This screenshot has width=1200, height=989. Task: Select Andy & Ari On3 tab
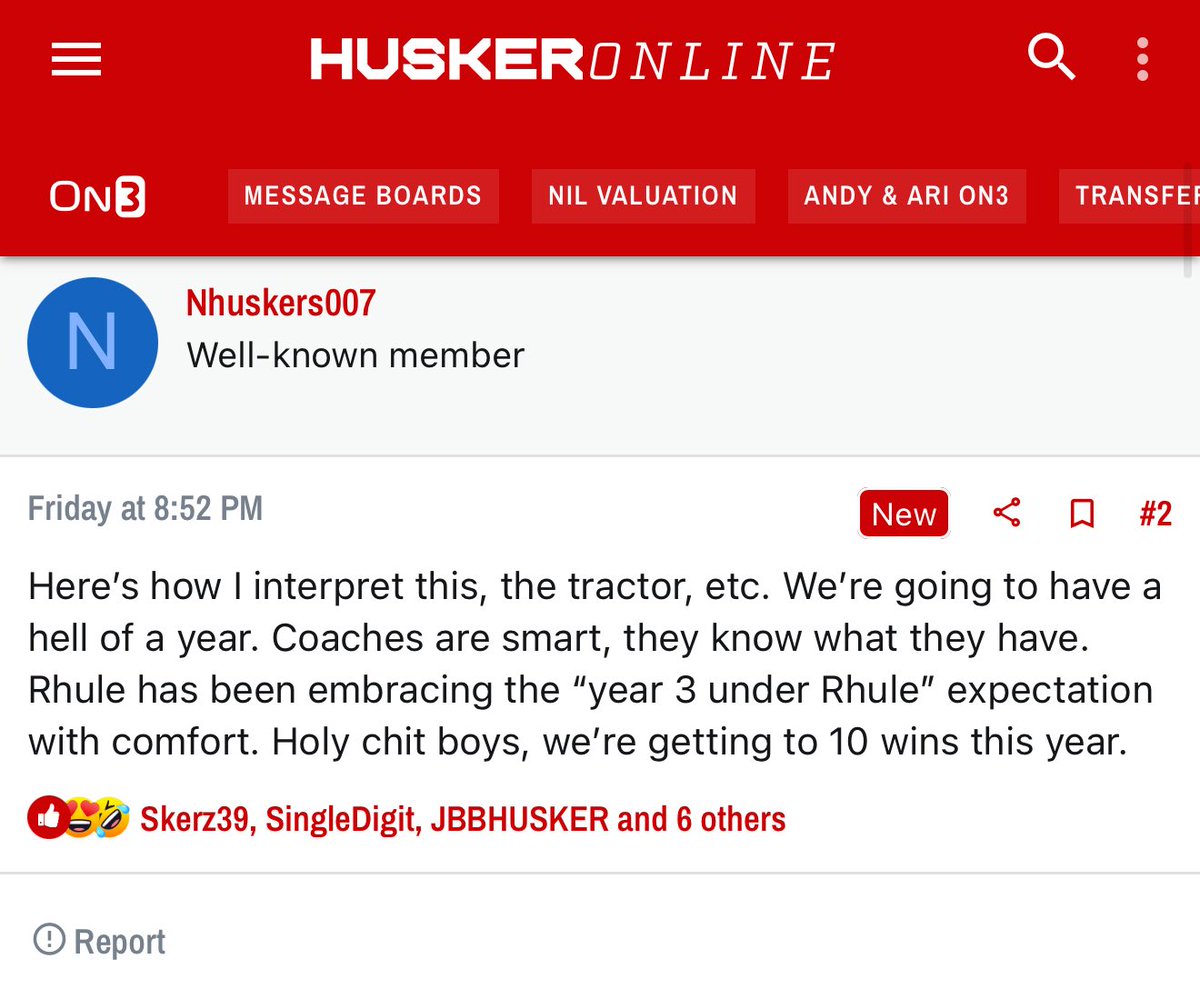click(907, 196)
